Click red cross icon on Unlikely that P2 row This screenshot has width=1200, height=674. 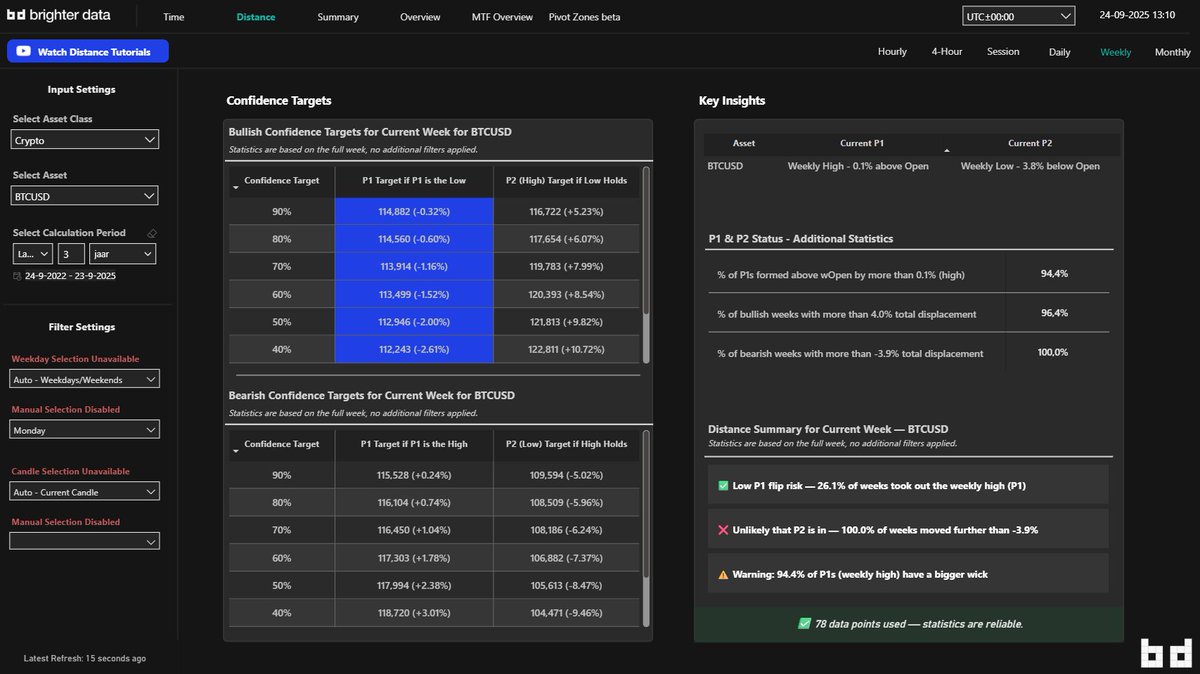coord(723,530)
